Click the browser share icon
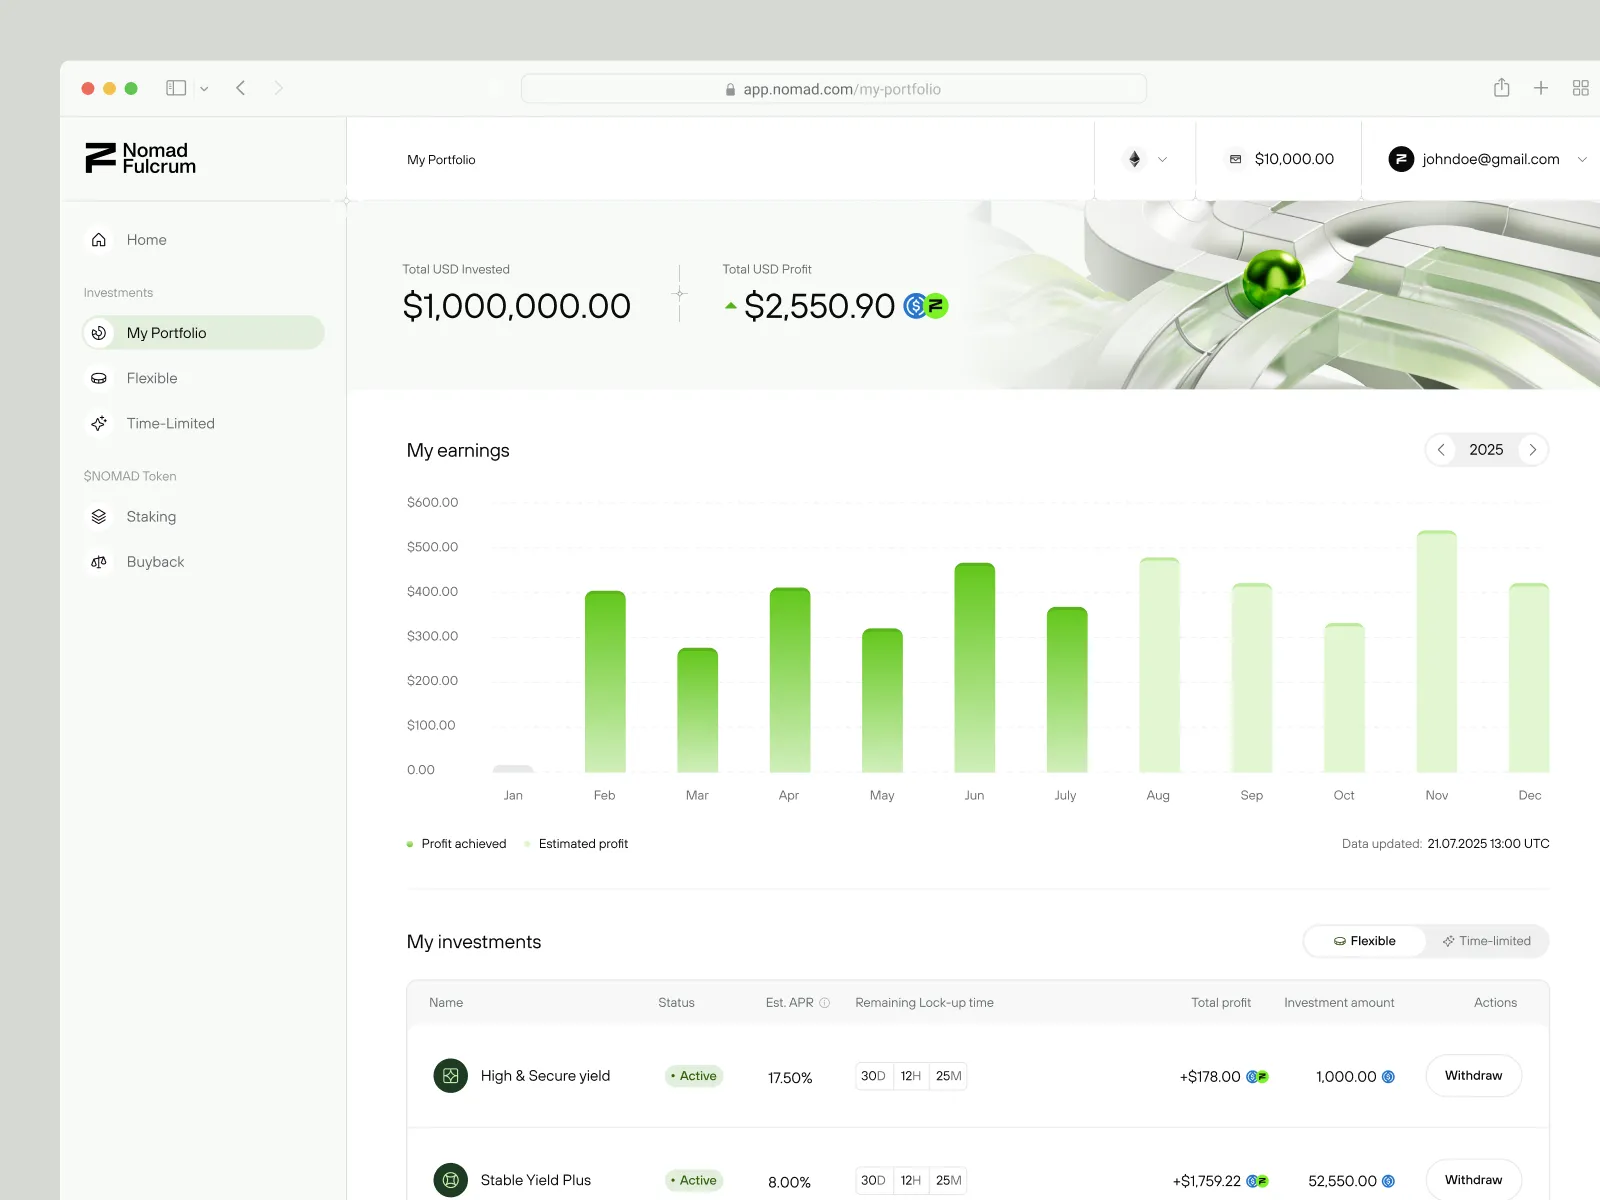Screen dimensions: 1600x1200 1501,87
